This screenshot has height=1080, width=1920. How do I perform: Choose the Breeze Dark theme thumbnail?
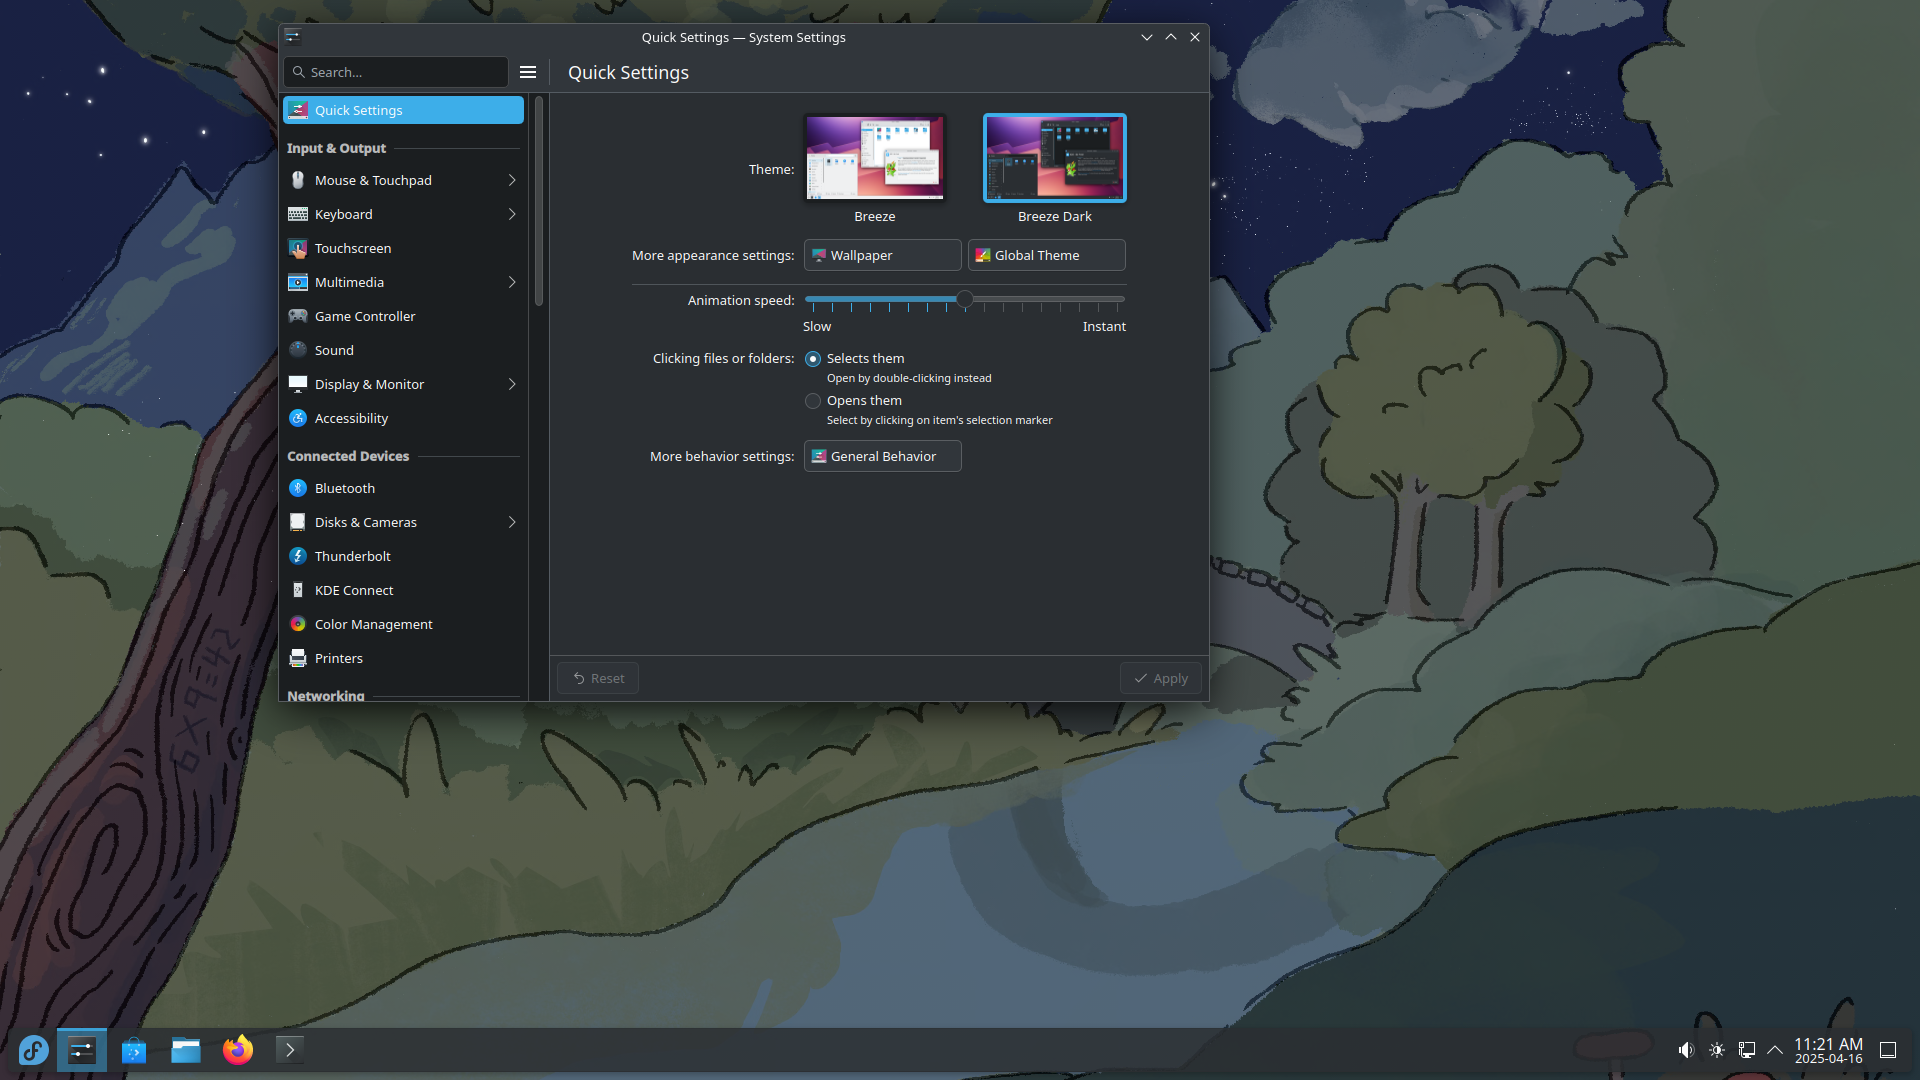click(x=1055, y=158)
